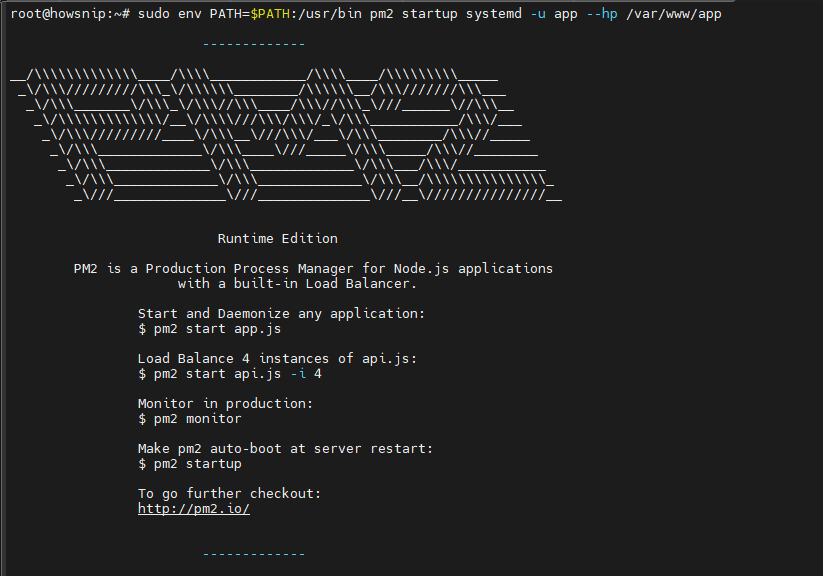
Task: Click '$ pm2 start api.js -i 4' line
Action: [229, 374]
